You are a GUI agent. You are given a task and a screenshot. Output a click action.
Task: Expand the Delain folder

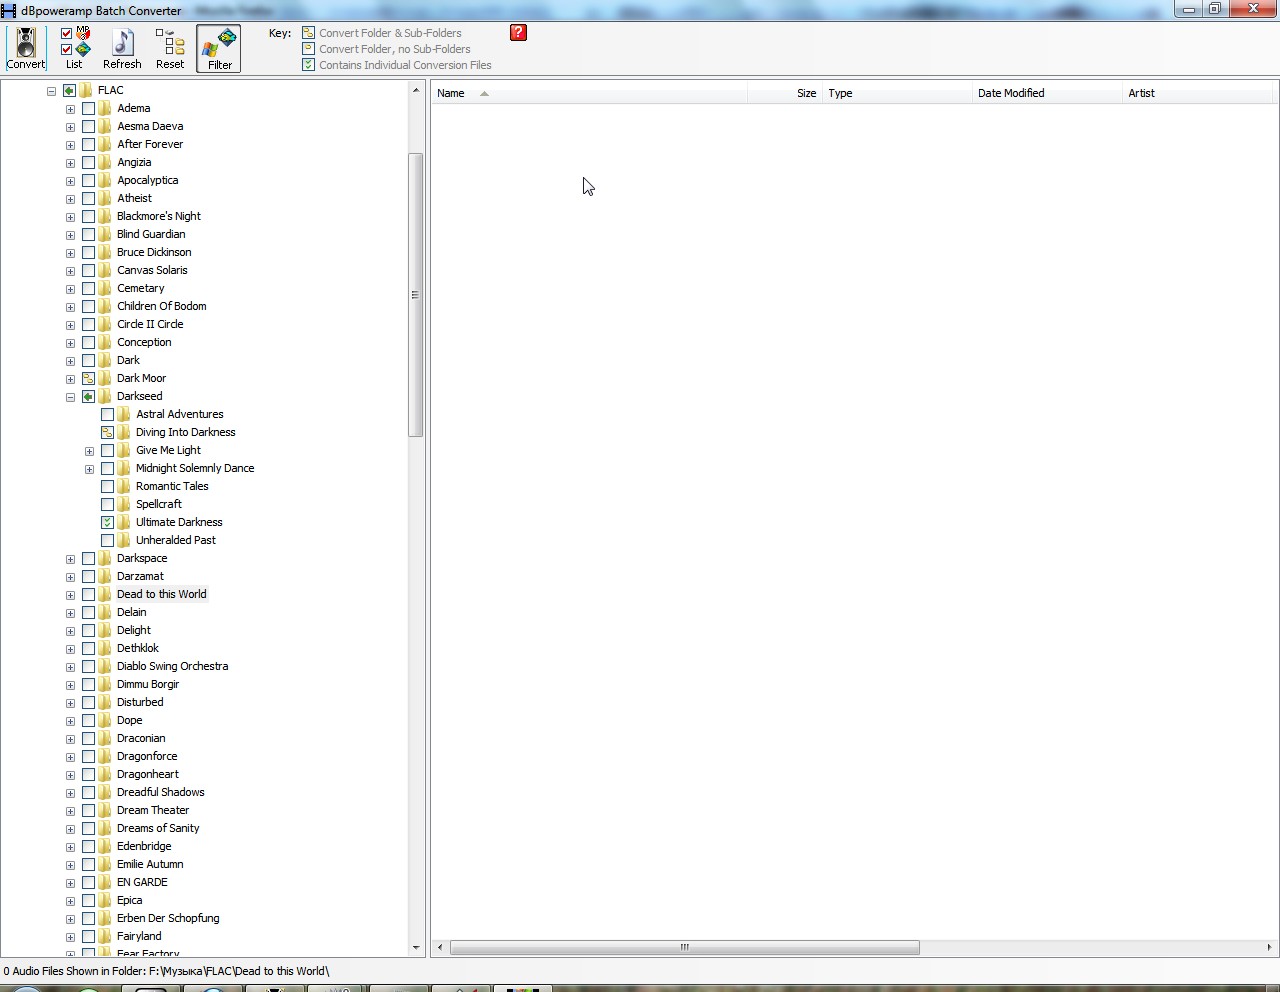(x=70, y=613)
